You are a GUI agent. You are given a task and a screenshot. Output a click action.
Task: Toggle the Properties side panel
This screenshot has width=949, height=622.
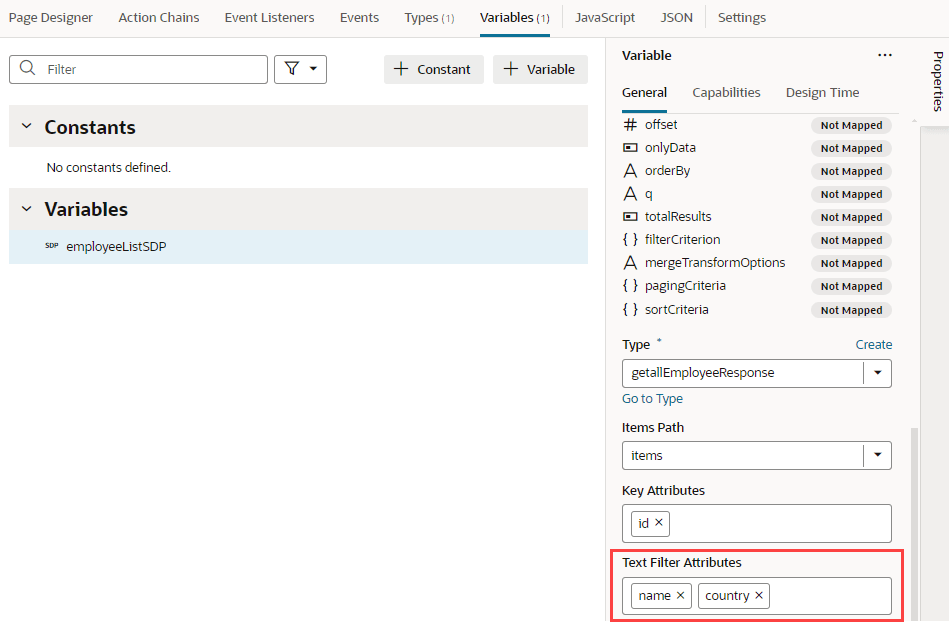938,81
